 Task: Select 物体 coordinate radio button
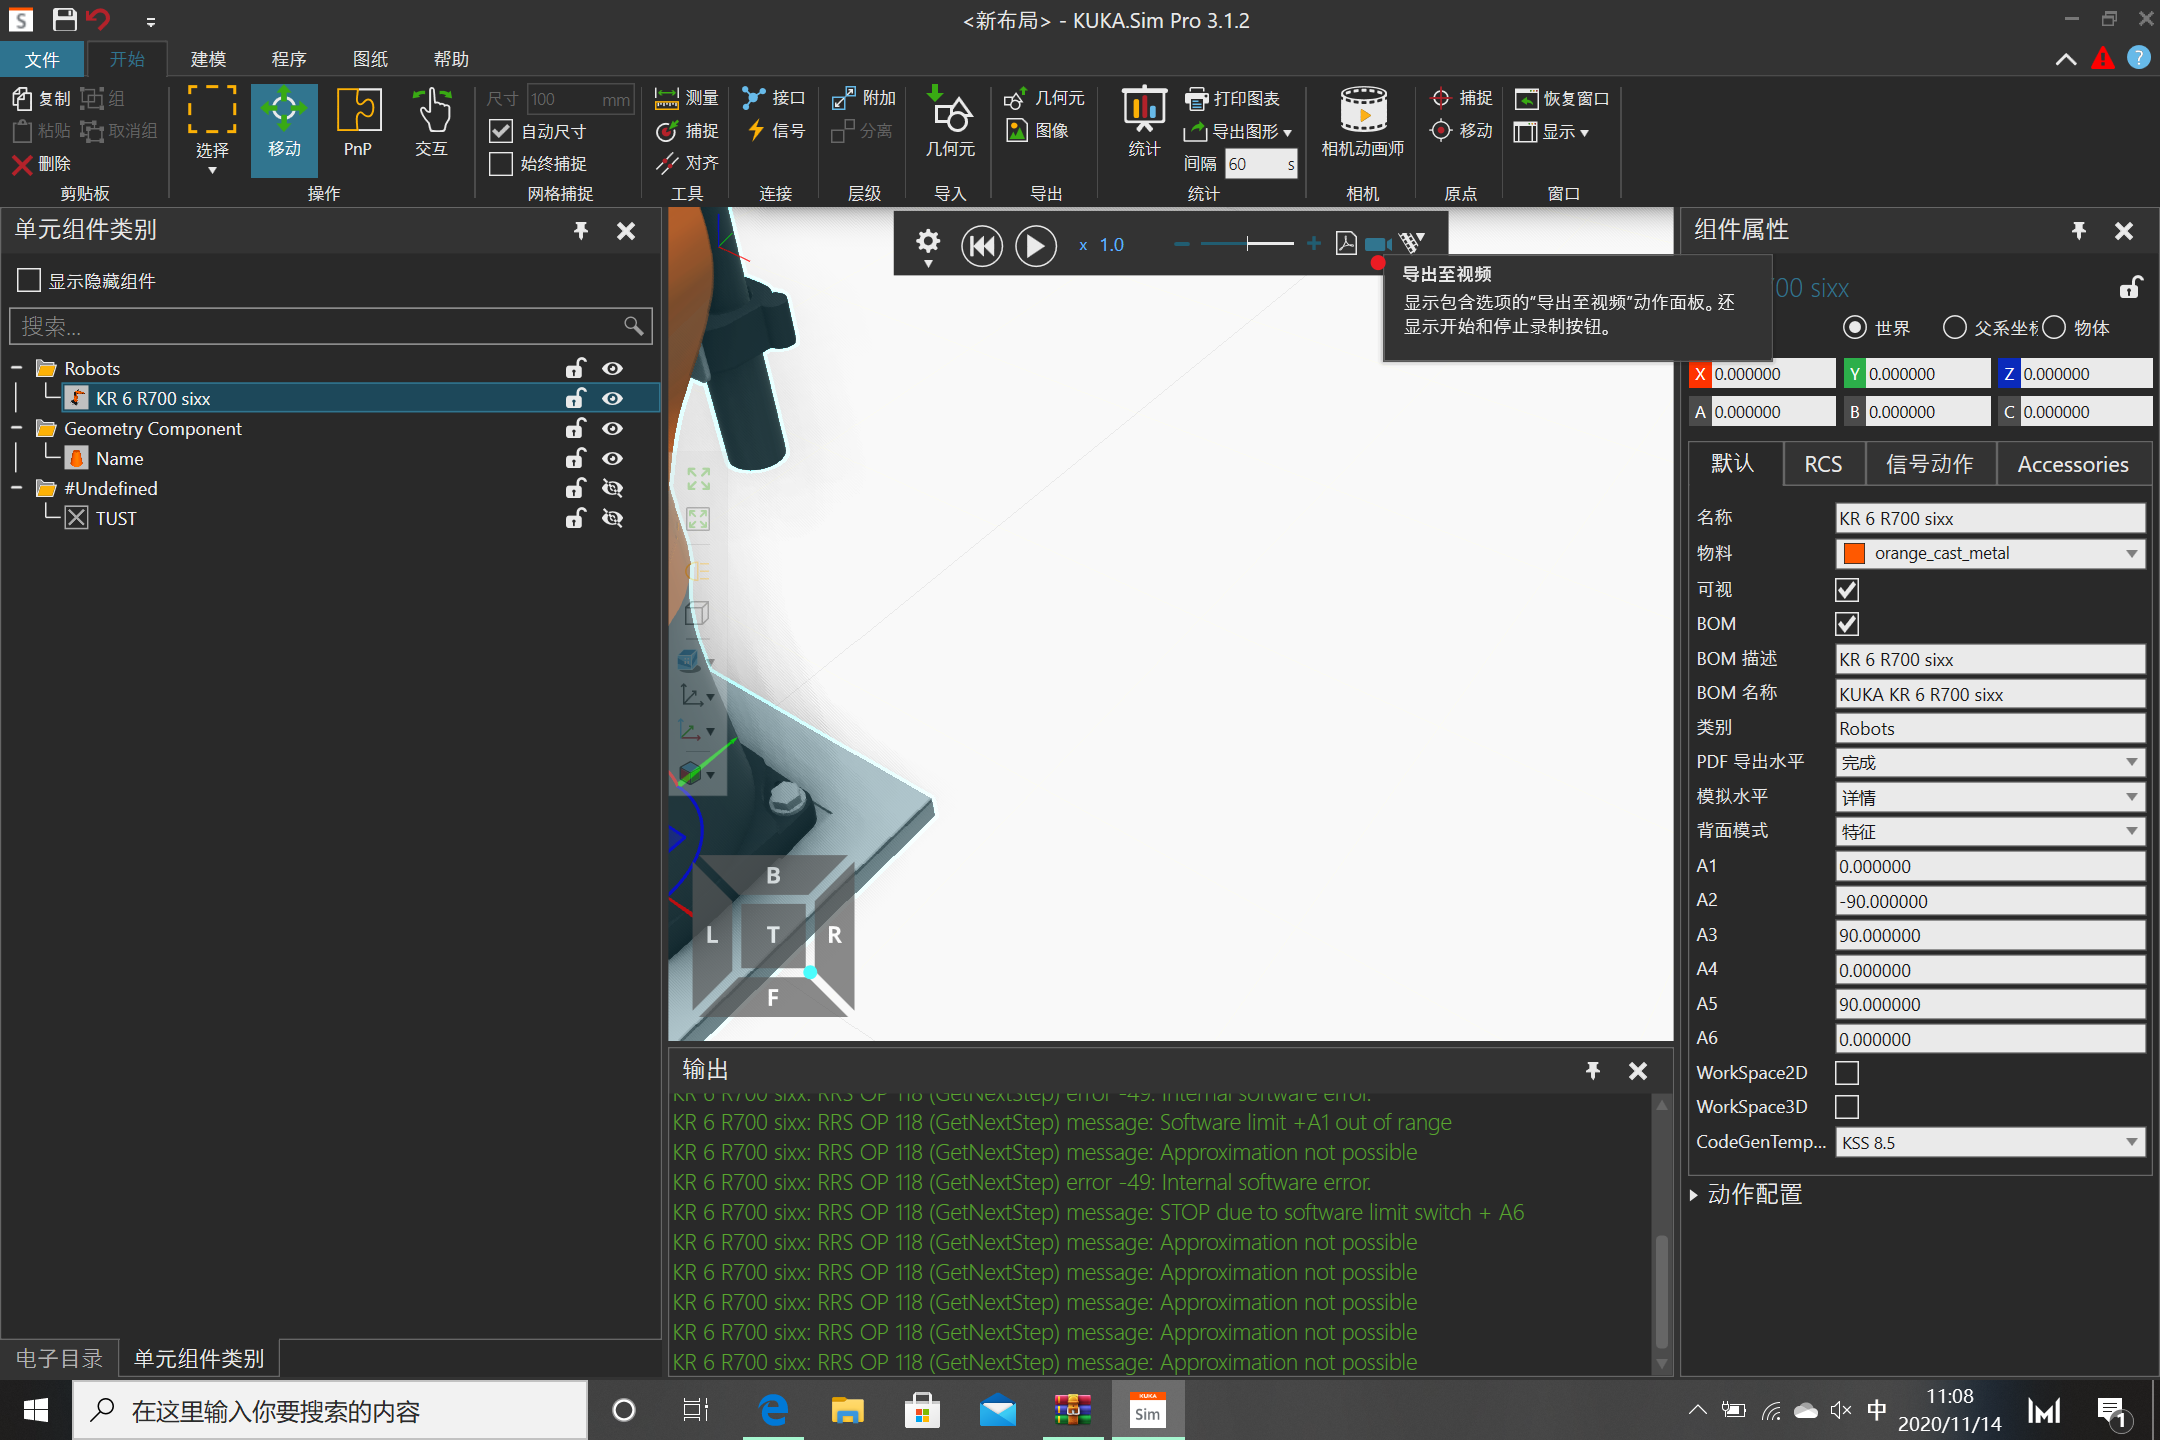click(2054, 327)
